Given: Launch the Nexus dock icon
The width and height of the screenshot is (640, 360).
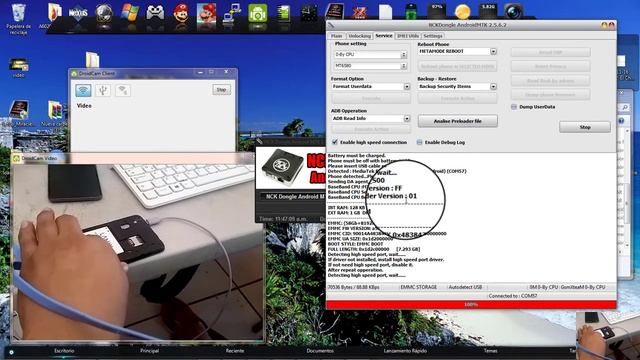Looking at the screenshot, I should [78, 14].
